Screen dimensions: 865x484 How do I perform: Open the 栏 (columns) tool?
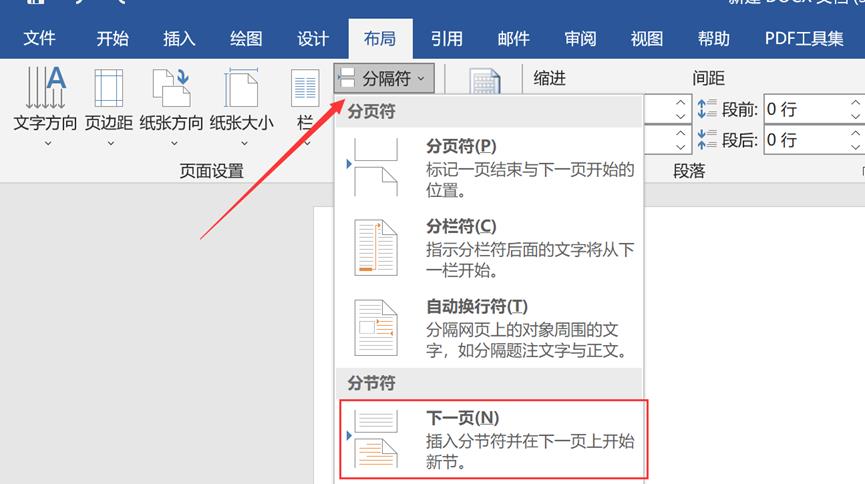click(305, 95)
